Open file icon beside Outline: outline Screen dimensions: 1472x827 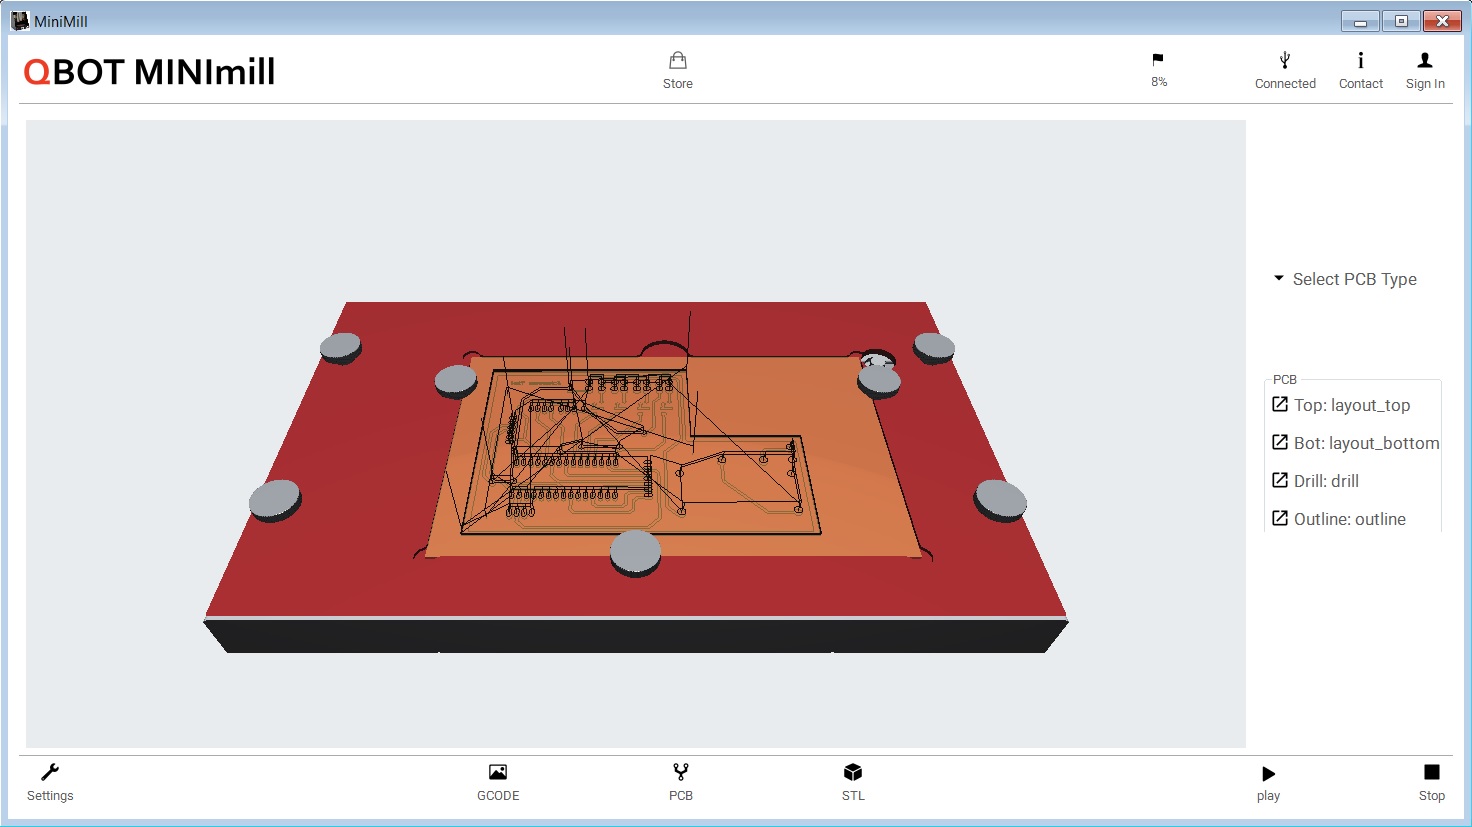(1280, 518)
